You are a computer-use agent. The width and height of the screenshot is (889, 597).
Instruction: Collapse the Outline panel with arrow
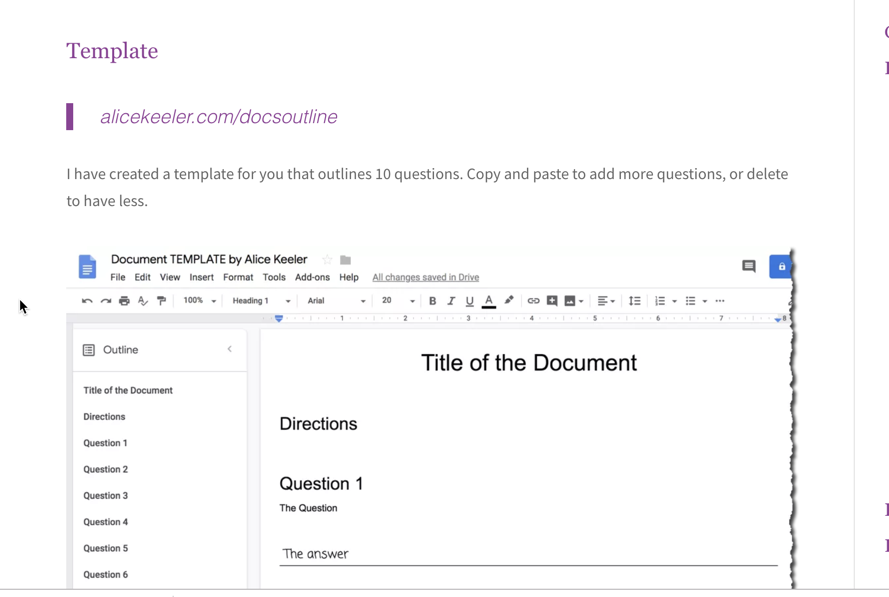pyautogui.click(x=230, y=349)
